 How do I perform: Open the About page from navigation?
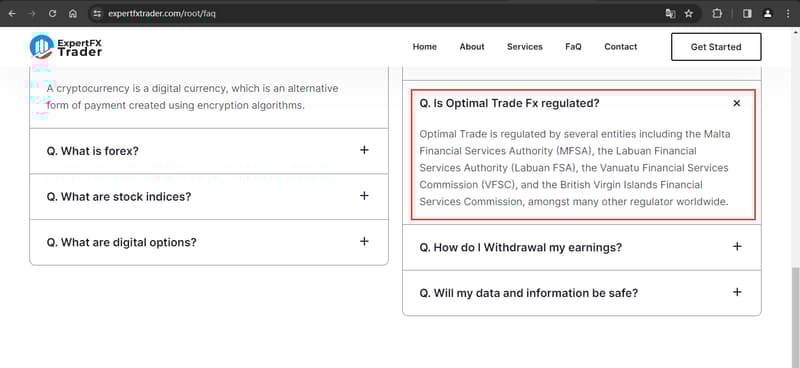pyautogui.click(x=471, y=47)
